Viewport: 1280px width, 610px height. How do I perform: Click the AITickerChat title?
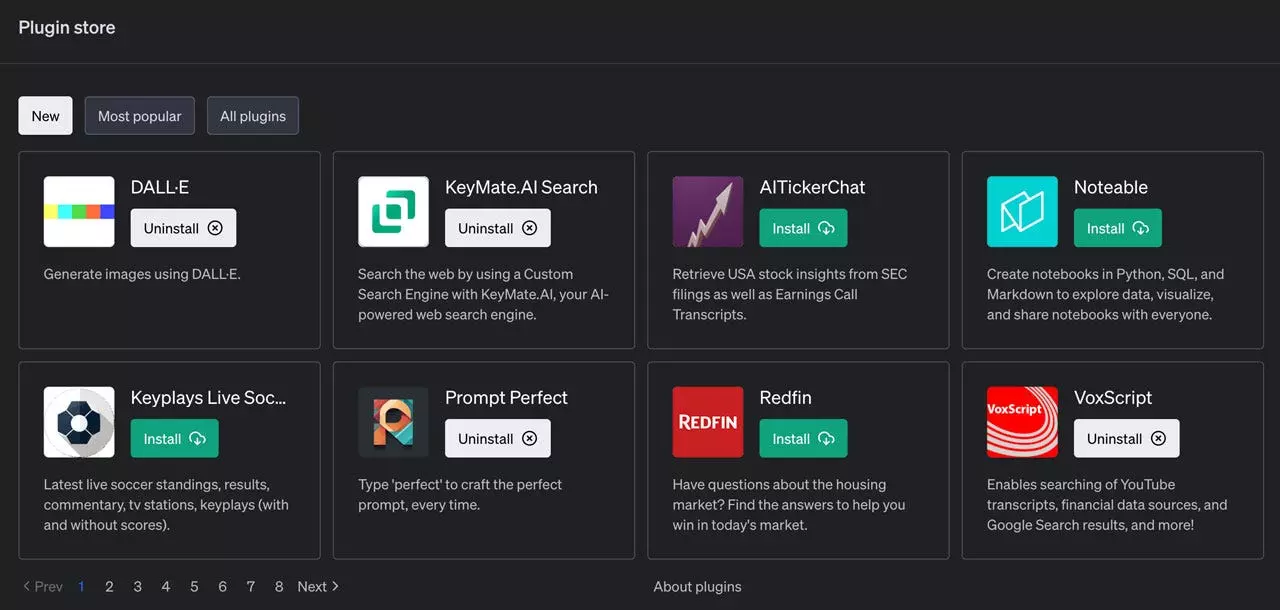tap(812, 187)
